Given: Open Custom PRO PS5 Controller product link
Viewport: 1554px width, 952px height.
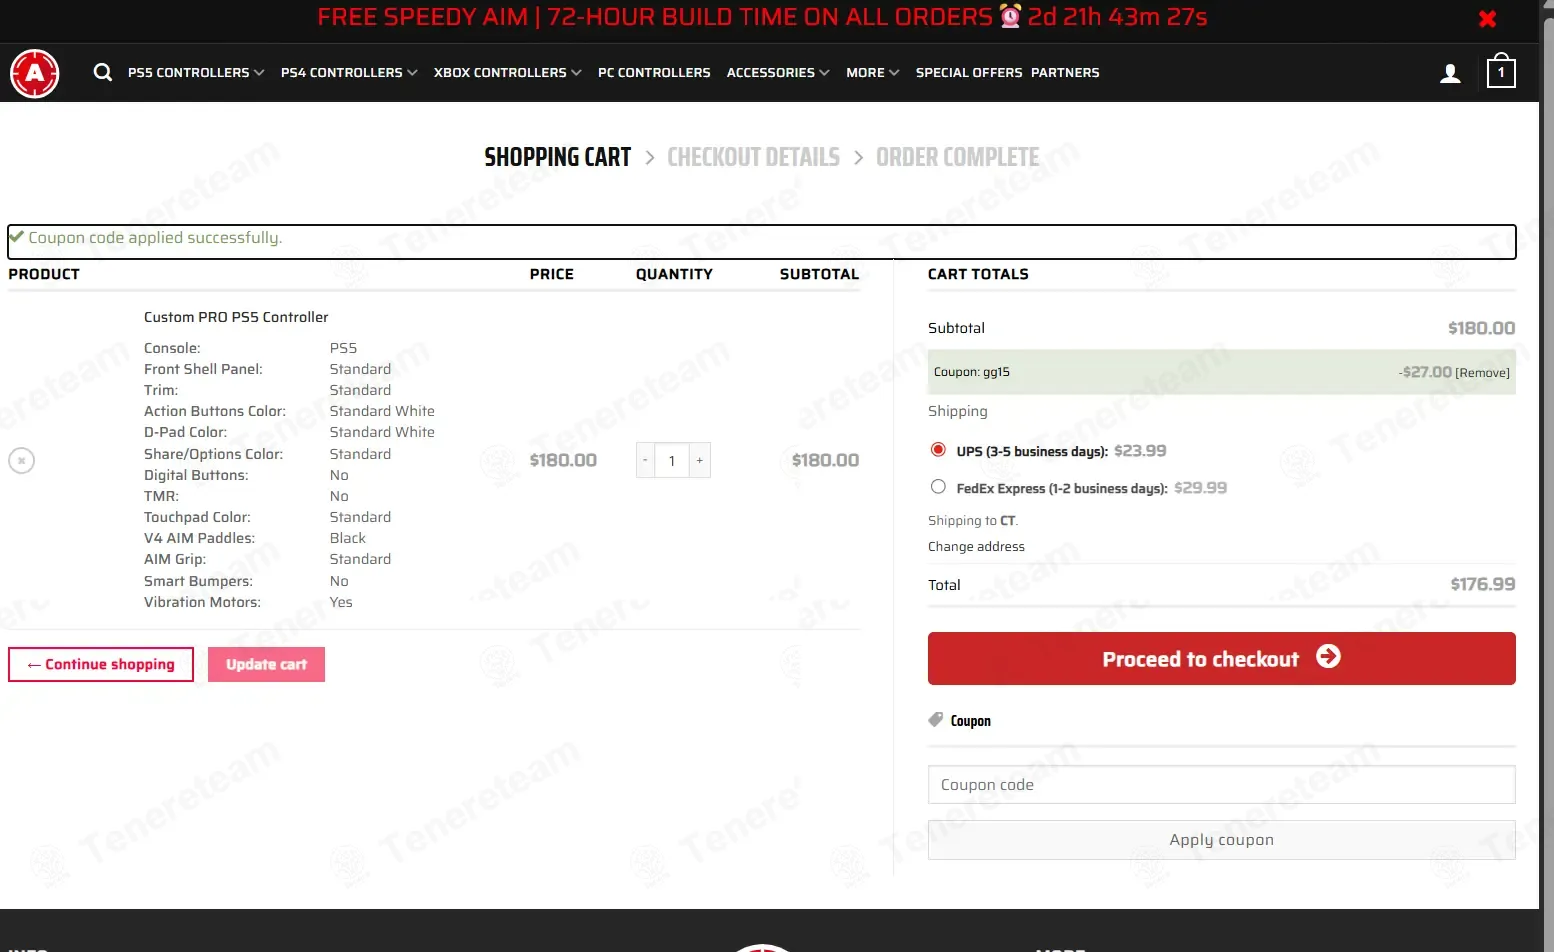Looking at the screenshot, I should click(x=236, y=317).
